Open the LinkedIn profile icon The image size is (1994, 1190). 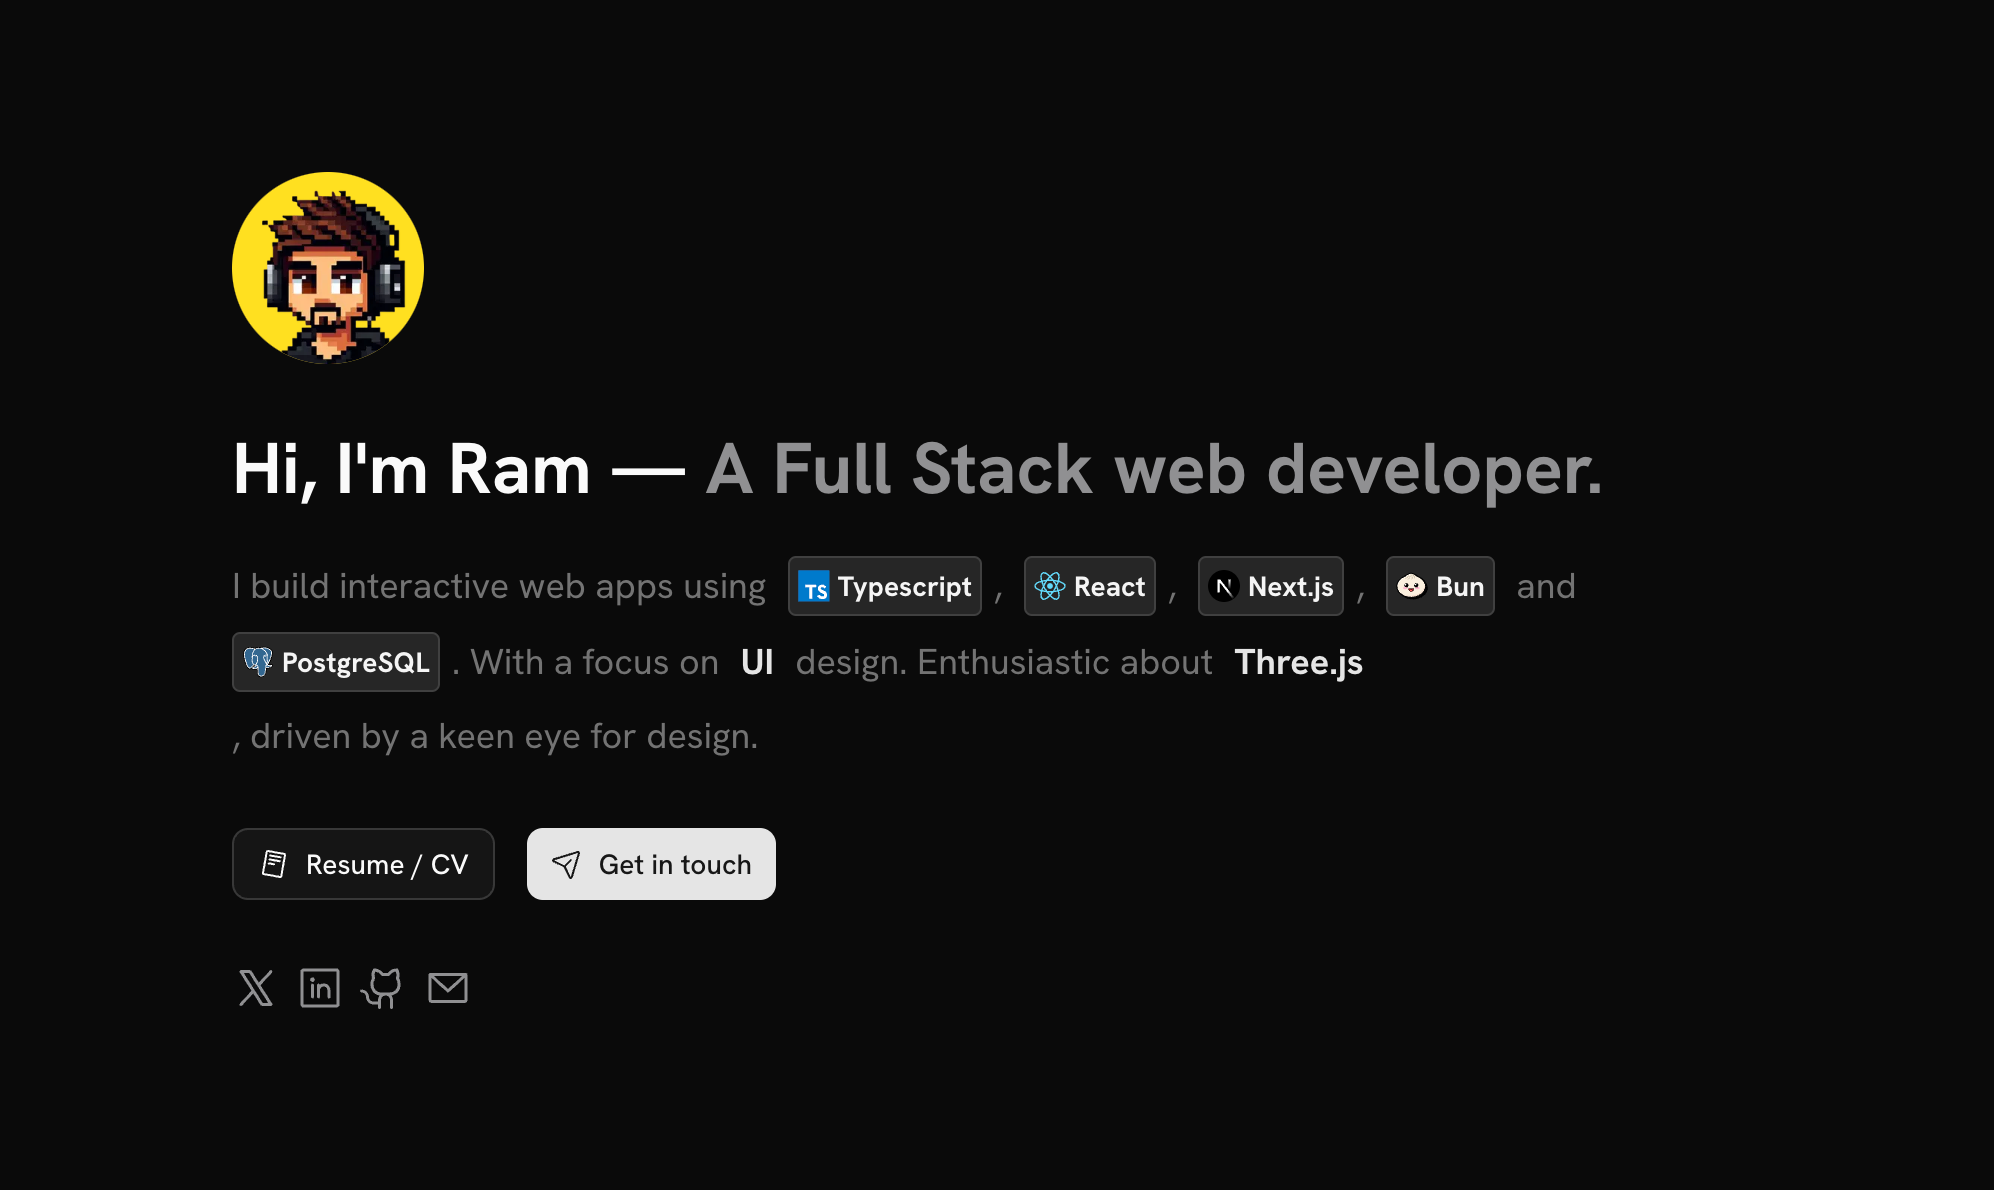320,988
